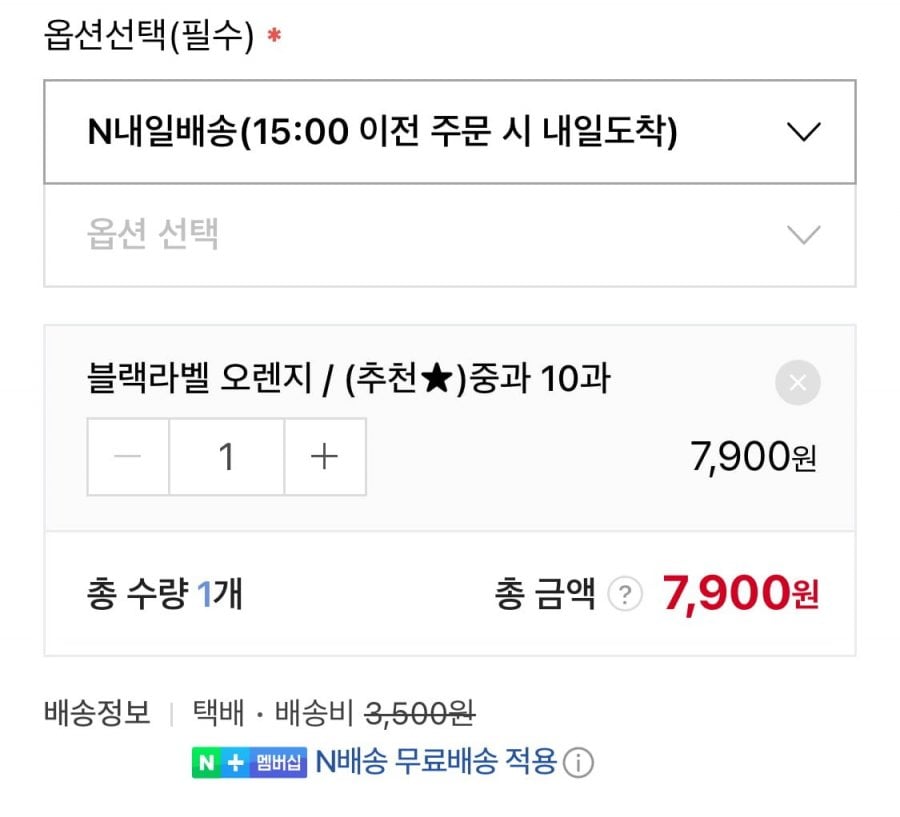Click the item price 7,900원 in the option row
The image size is (900, 817).
(x=754, y=458)
